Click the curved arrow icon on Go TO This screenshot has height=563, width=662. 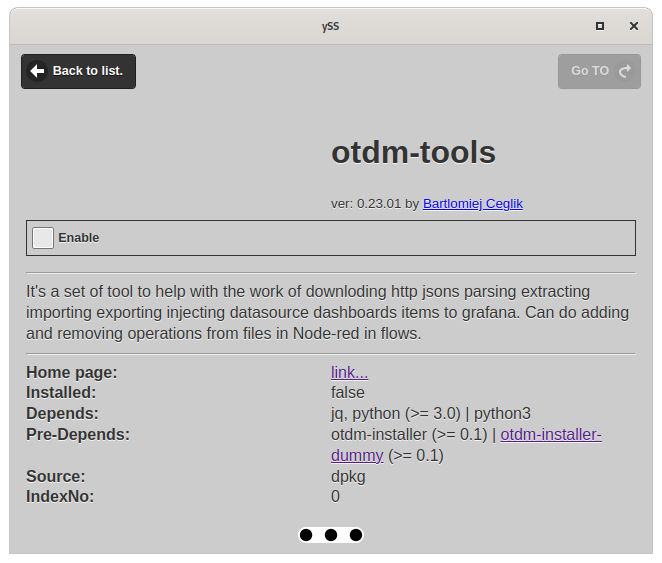(x=625, y=71)
